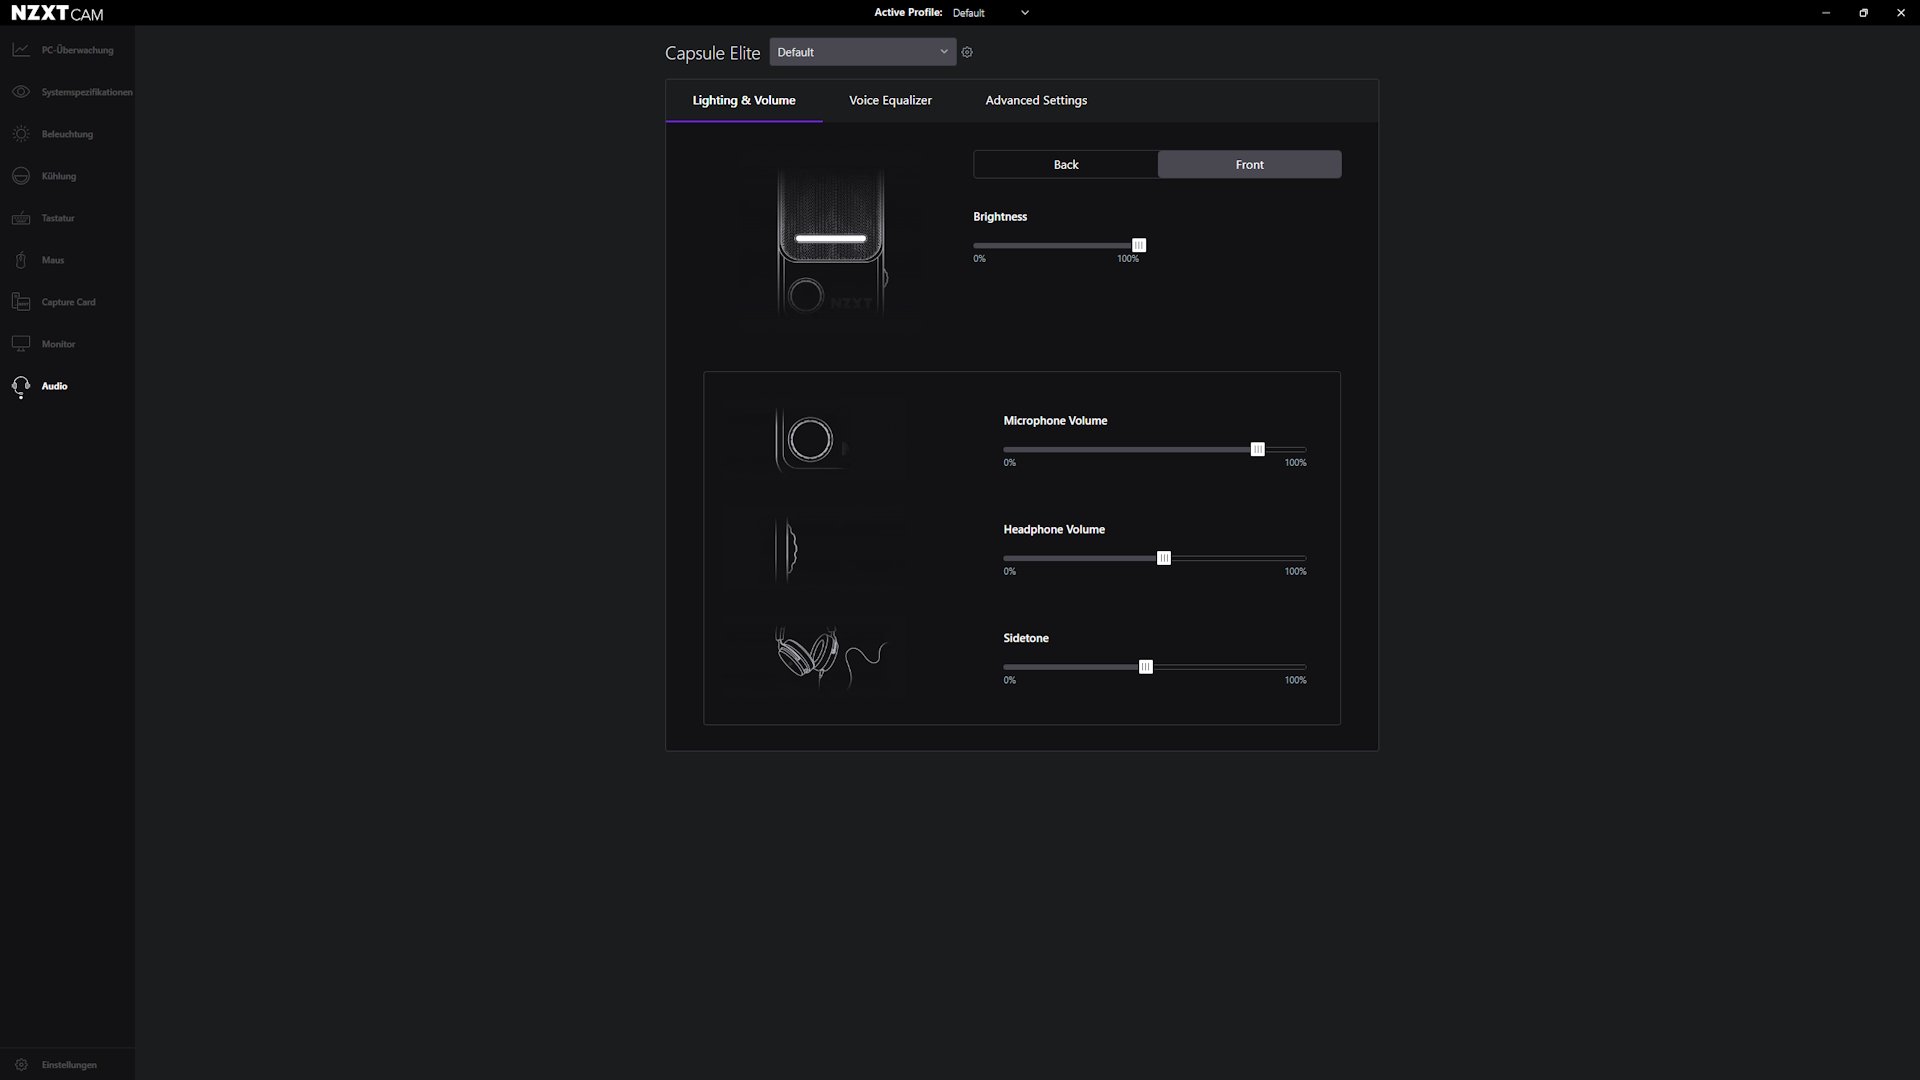Open Capture Card sidebar entry
Screen dimensions: 1920x1080
pyautogui.click(x=69, y=302)
